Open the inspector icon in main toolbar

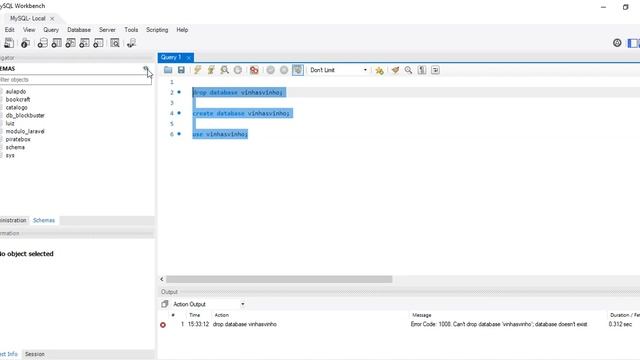coord(25,43)
